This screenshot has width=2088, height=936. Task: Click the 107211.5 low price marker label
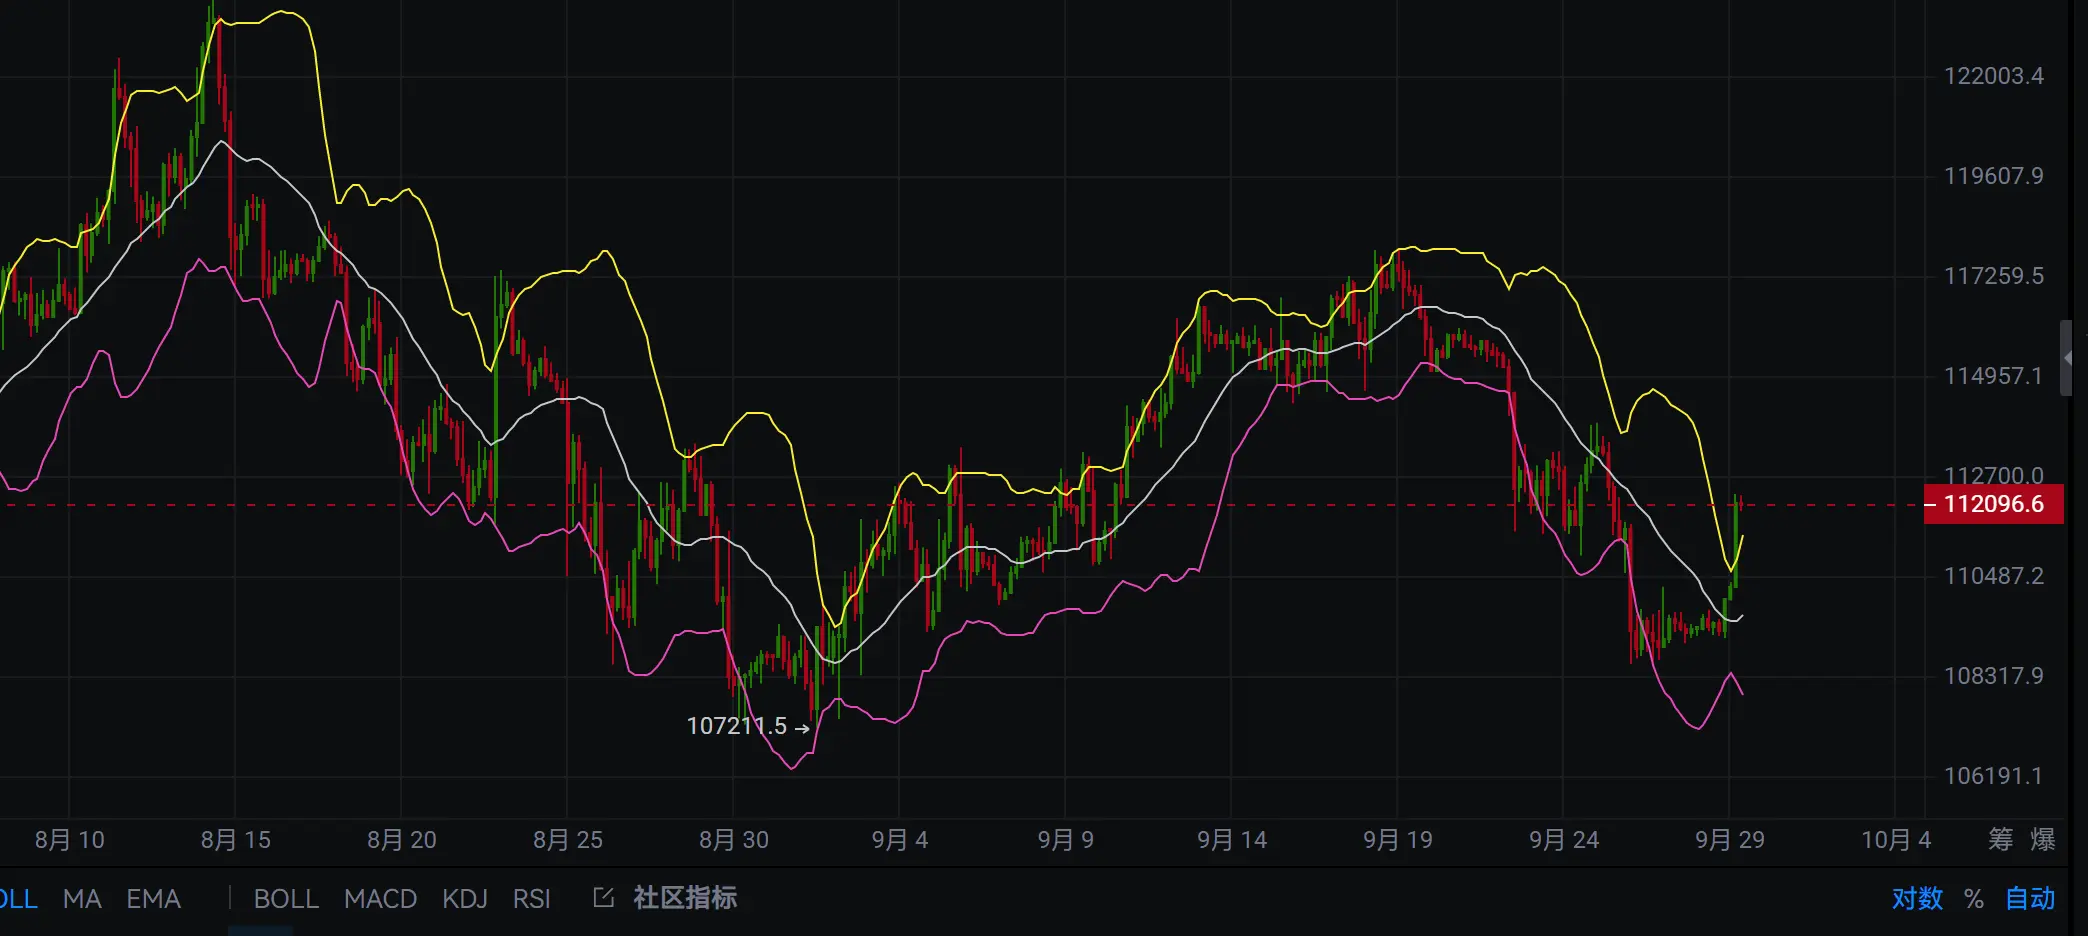pyautogui.click(x=736, y=726)
